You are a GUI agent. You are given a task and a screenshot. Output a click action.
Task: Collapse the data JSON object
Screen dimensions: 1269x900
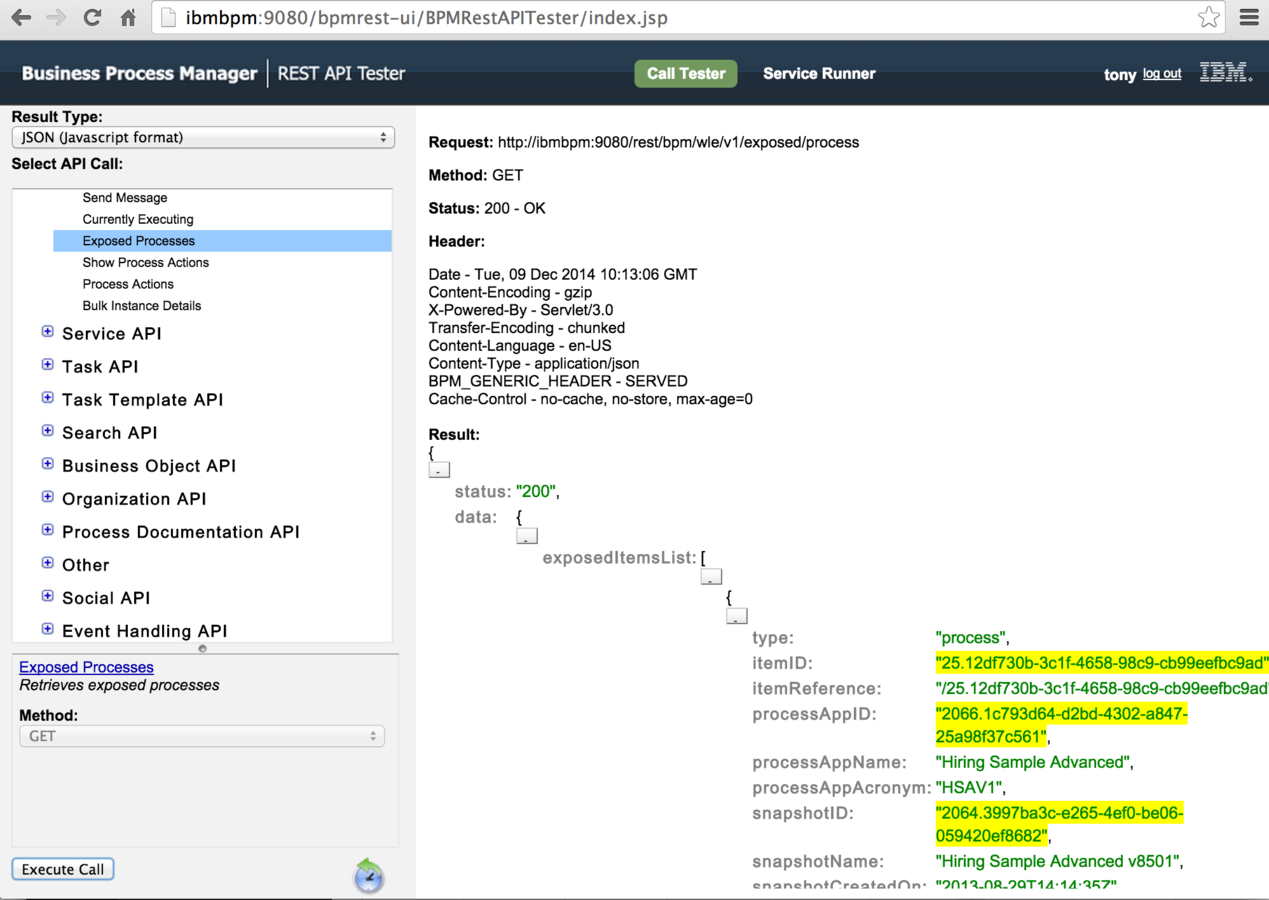tap(527, 536)
